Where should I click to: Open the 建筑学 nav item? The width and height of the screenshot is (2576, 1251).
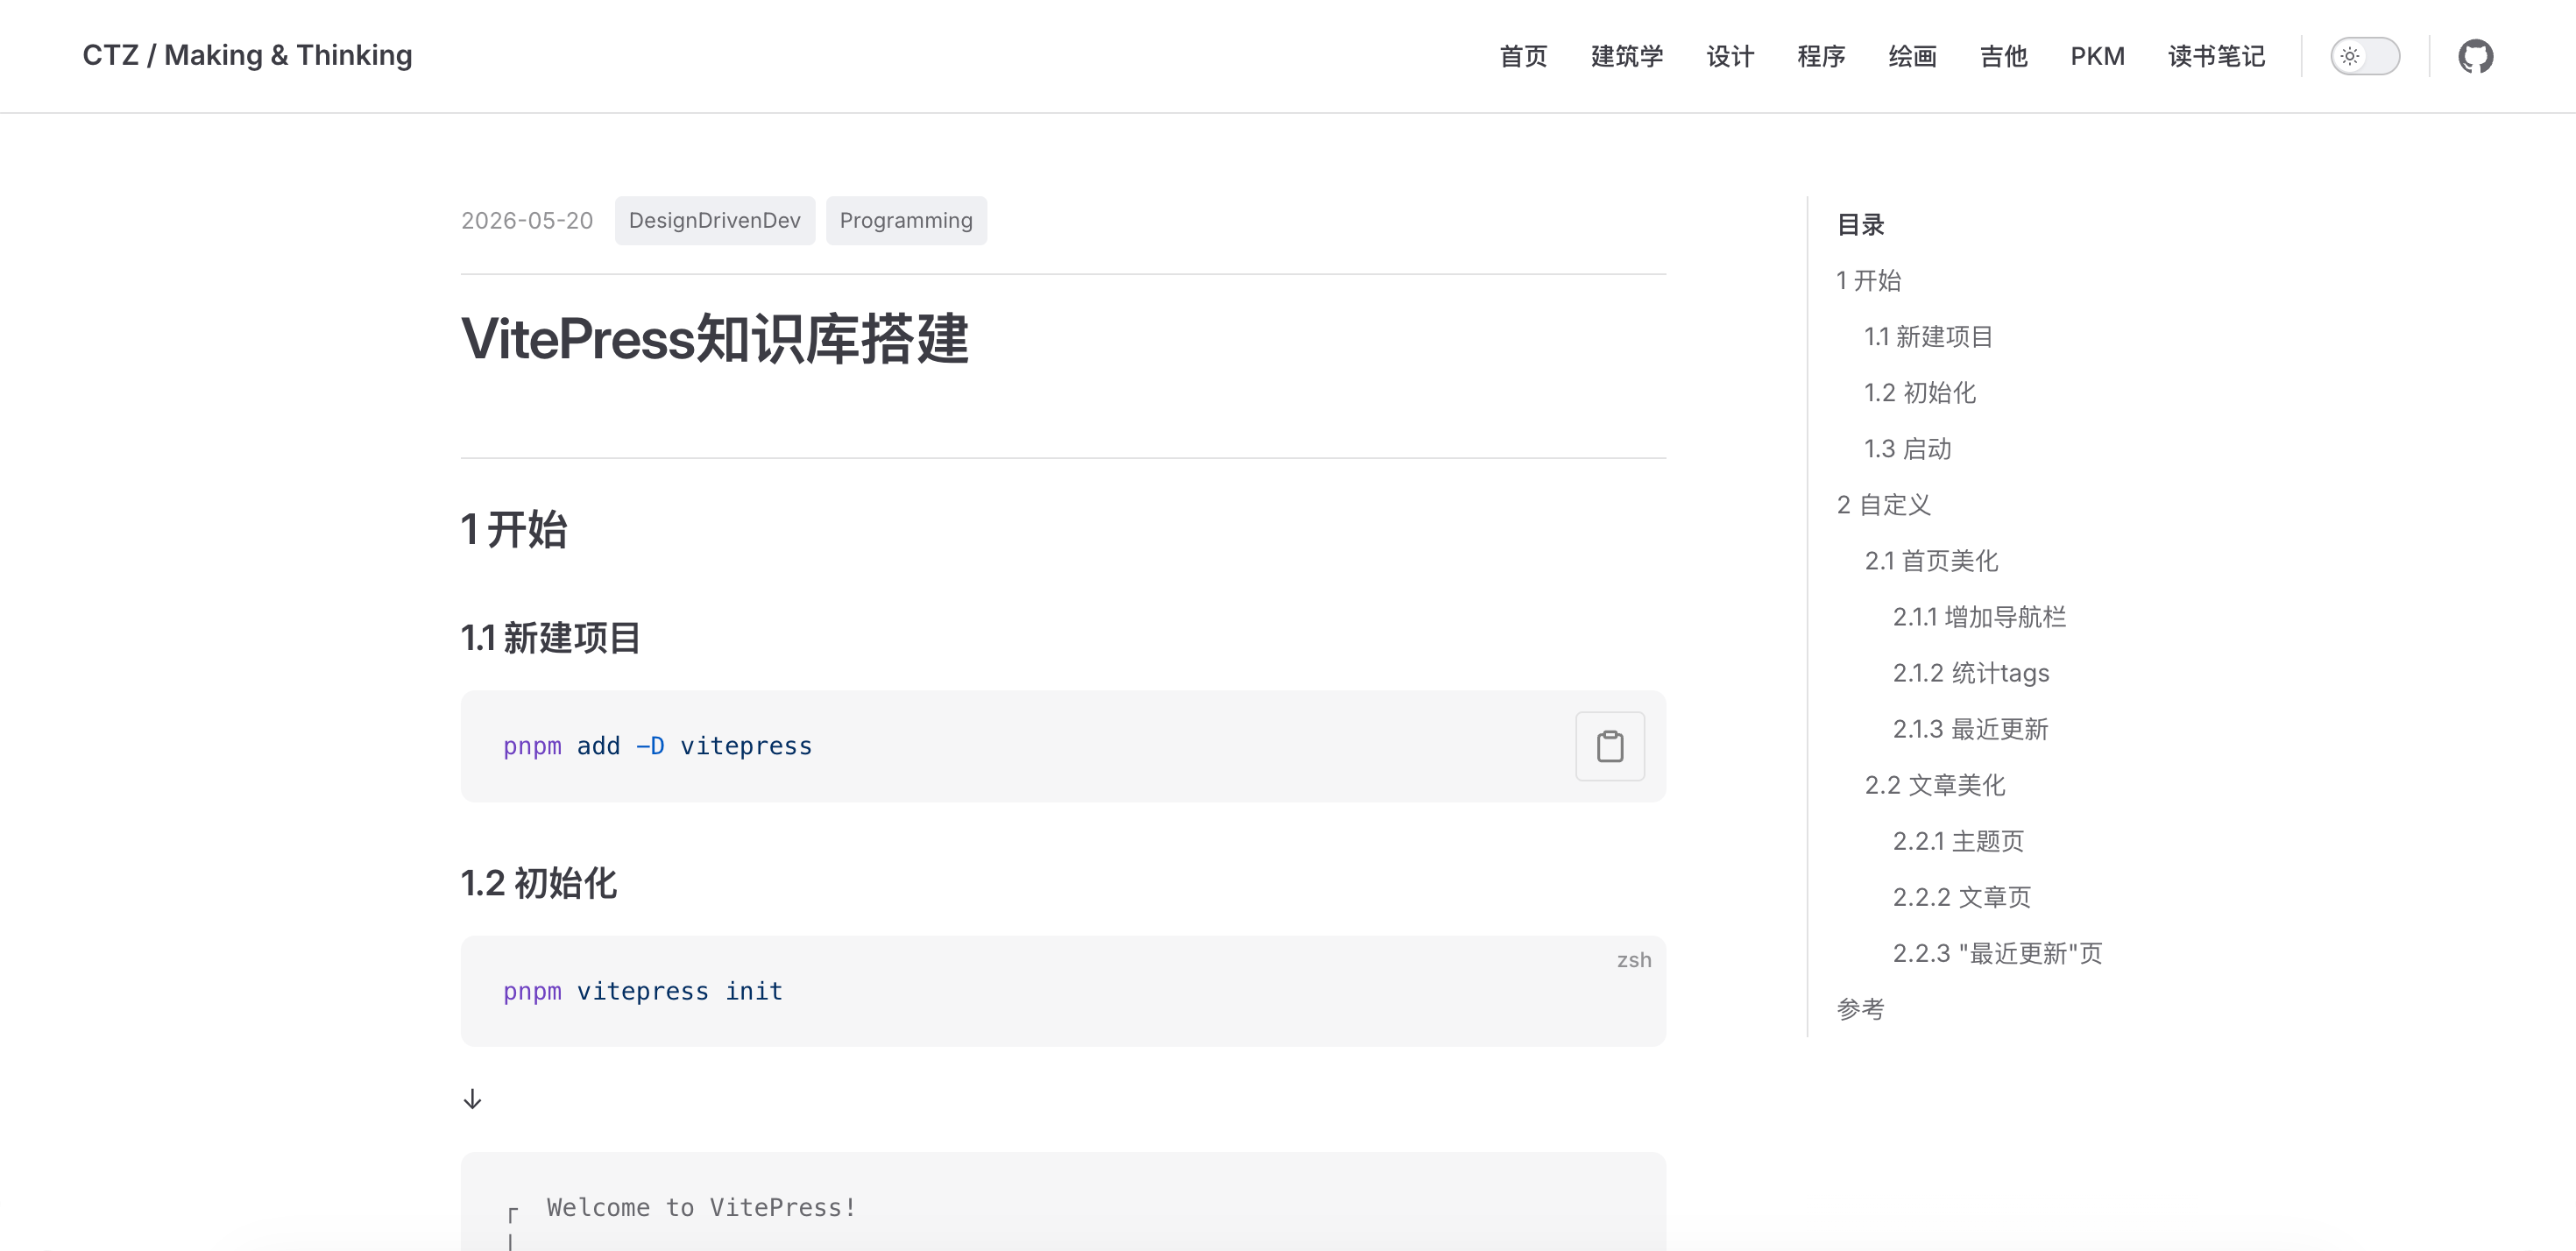1627,56
